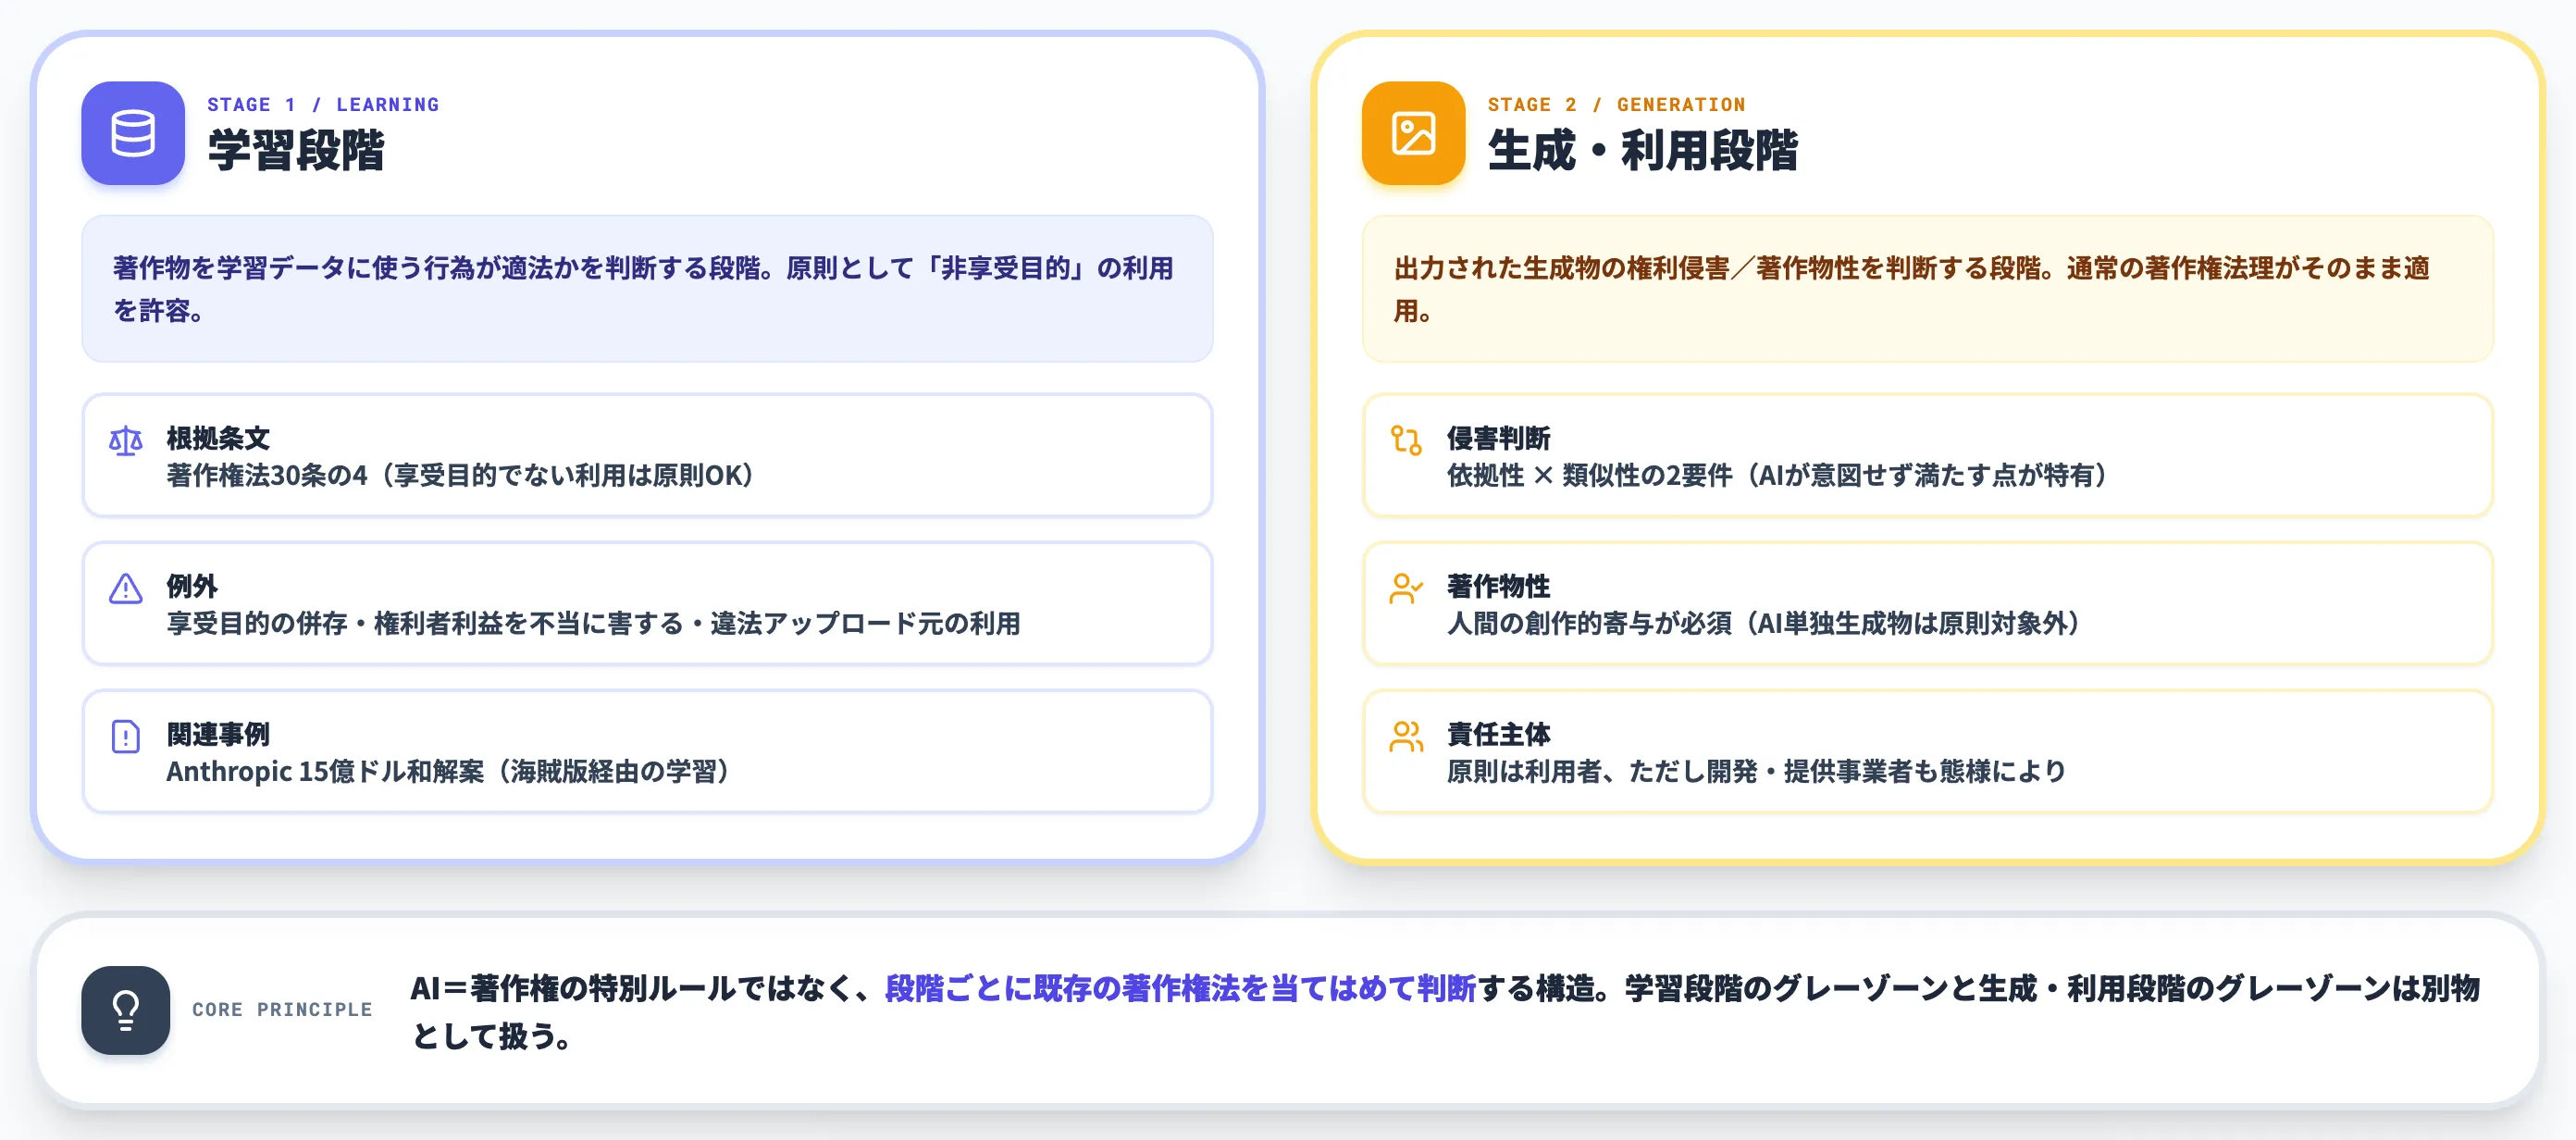
Task: Click the scales icon beside 根拠条文
Action: tap(126, 440)
